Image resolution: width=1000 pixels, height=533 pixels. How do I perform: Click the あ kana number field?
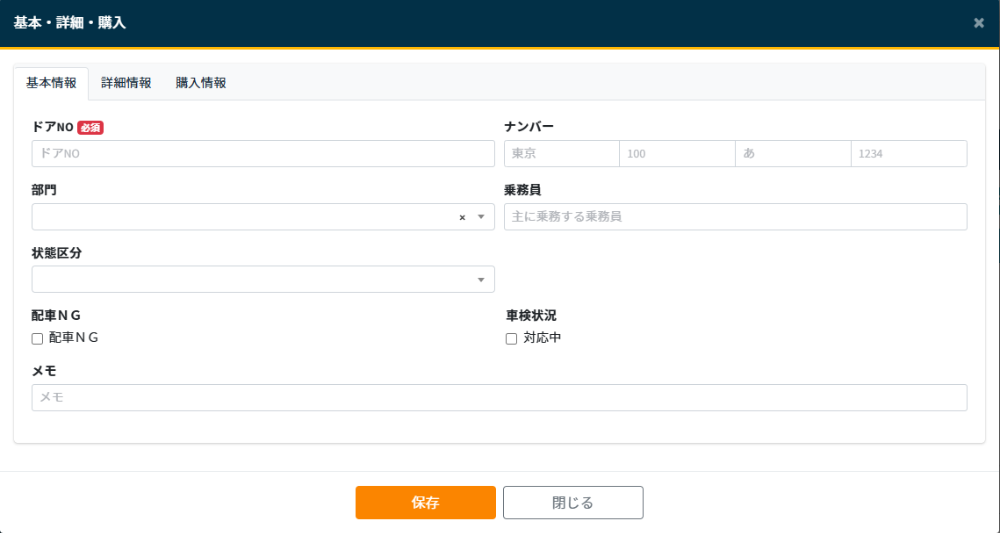tap(793, 154)
